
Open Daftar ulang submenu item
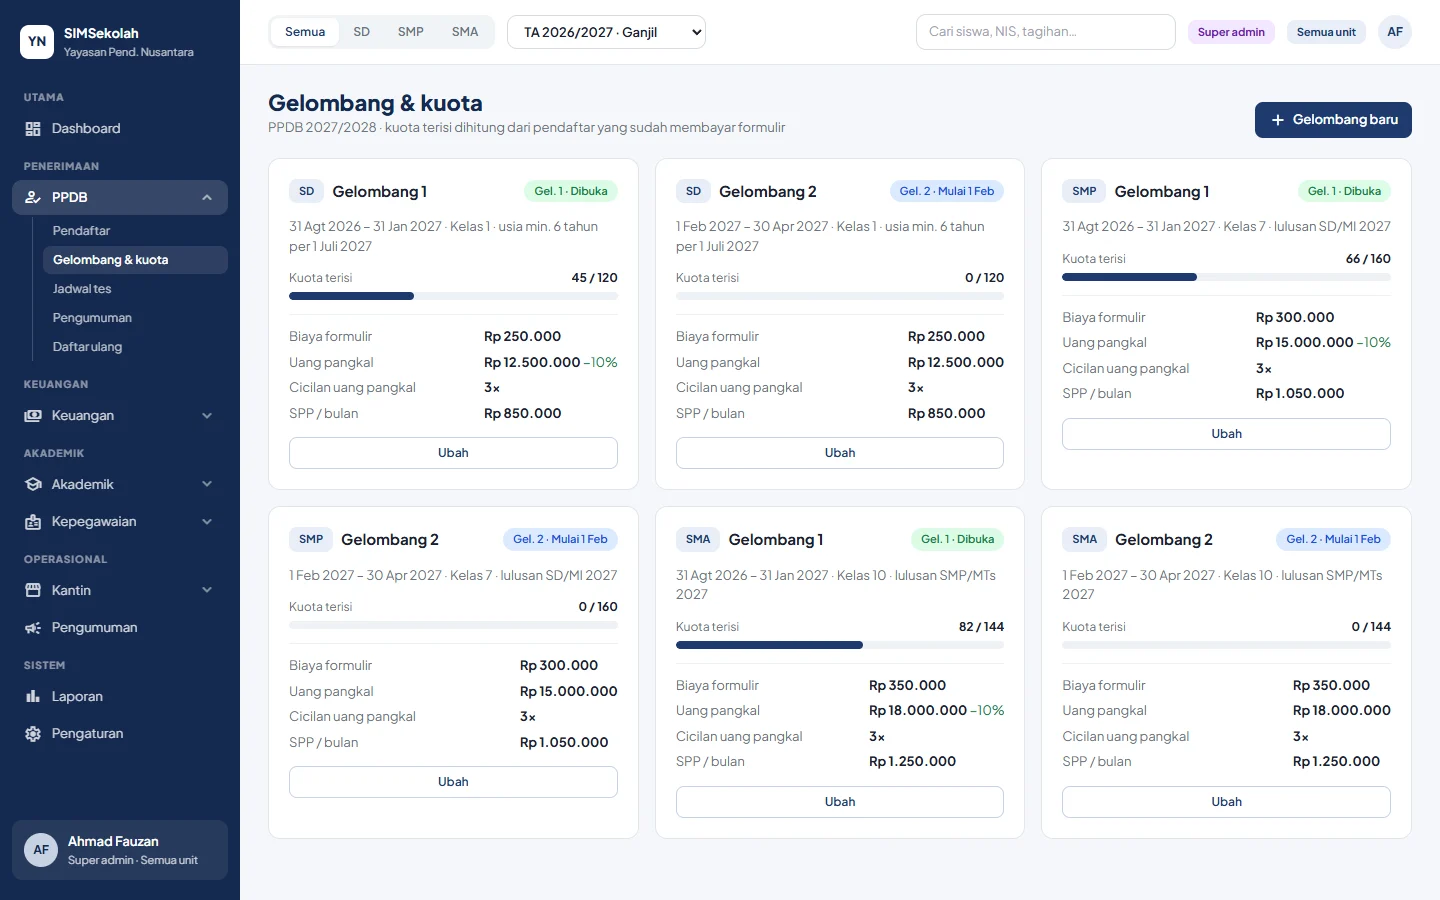tap(134, 347)
